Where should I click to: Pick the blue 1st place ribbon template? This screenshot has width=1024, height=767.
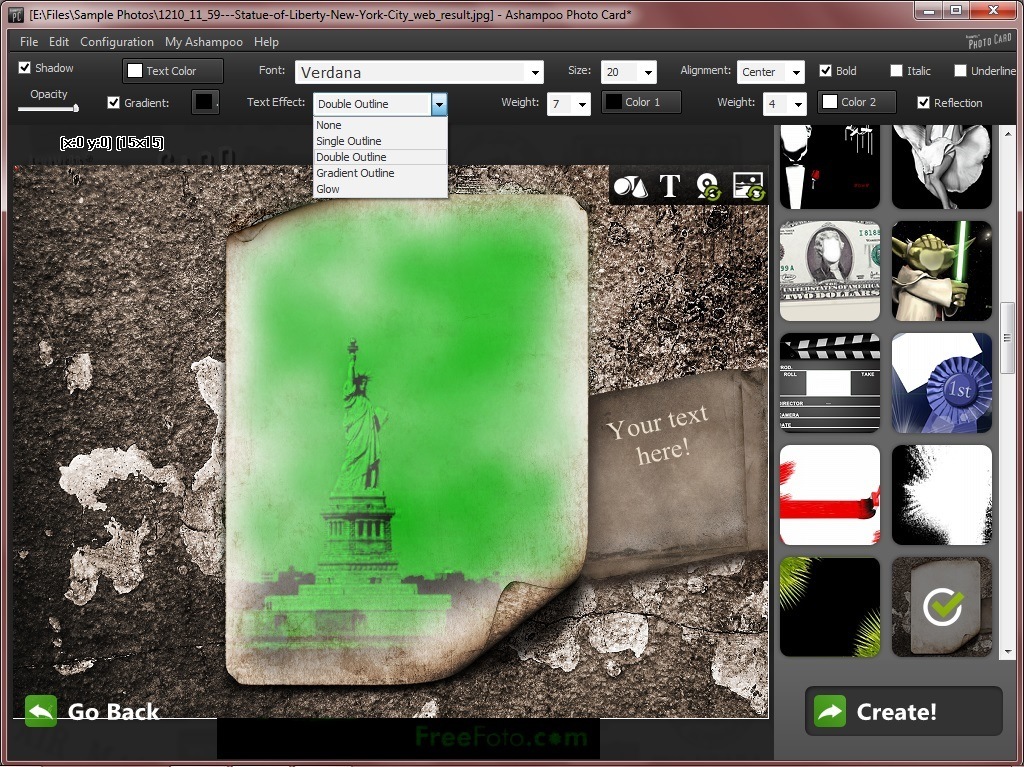point(941,383)
